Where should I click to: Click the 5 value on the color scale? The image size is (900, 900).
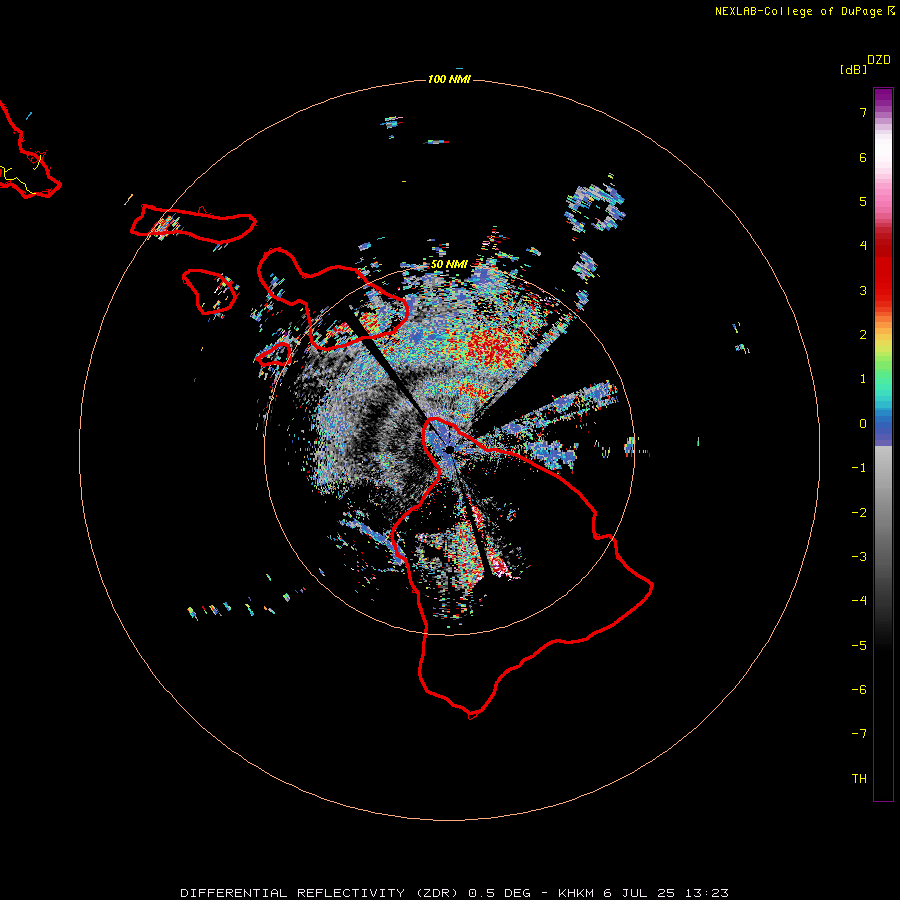(863, 201)
